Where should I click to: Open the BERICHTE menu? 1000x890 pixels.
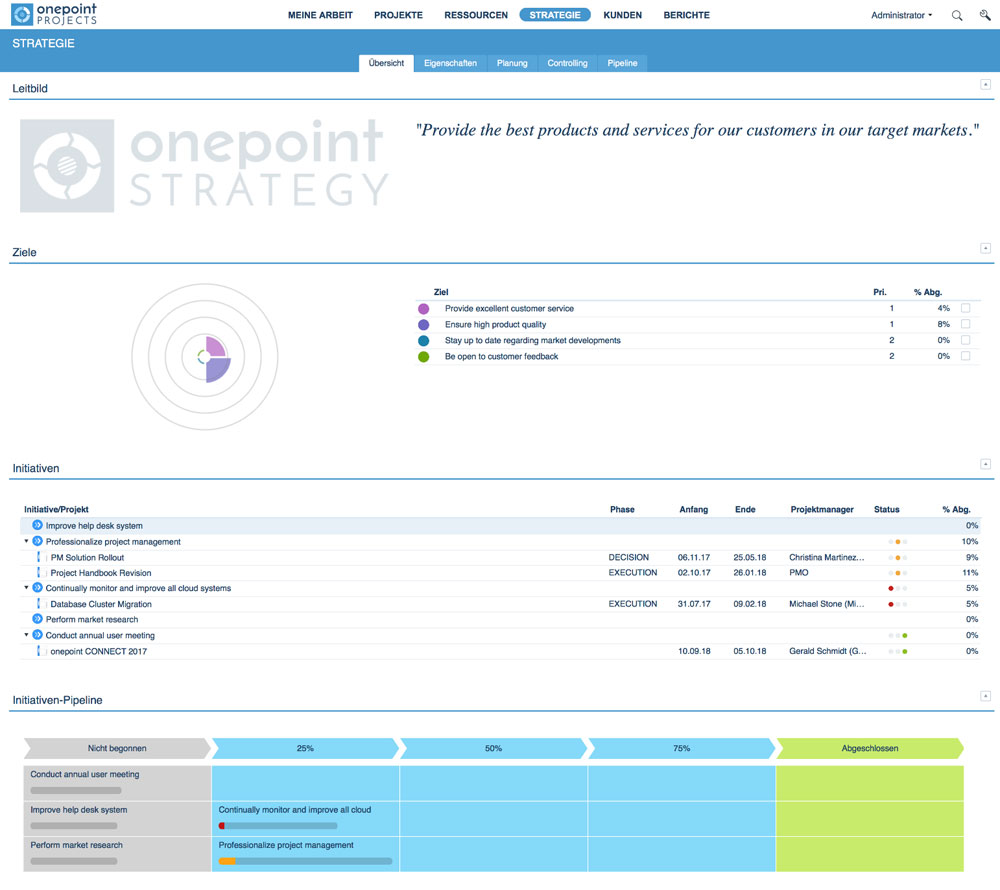click(686, 16)
